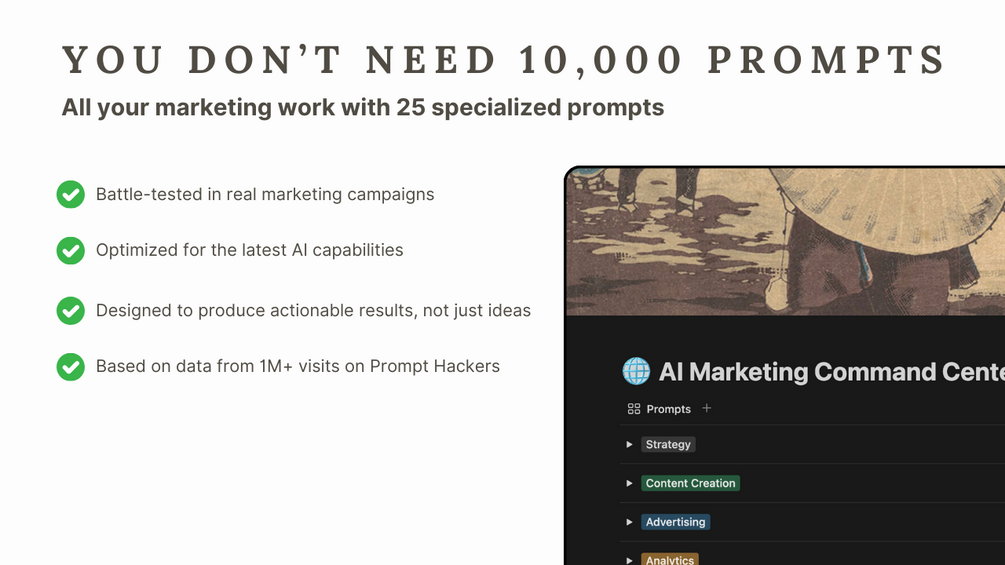Click the You Don't Need 10,000 Prompts heading
This screenshot has height=565, width=1005.
[504, 60]
